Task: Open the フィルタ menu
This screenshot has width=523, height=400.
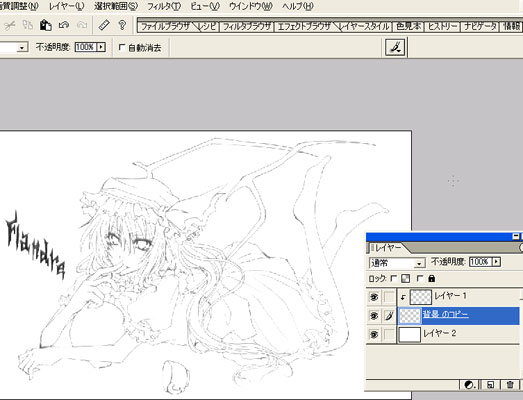Action: 164,6
